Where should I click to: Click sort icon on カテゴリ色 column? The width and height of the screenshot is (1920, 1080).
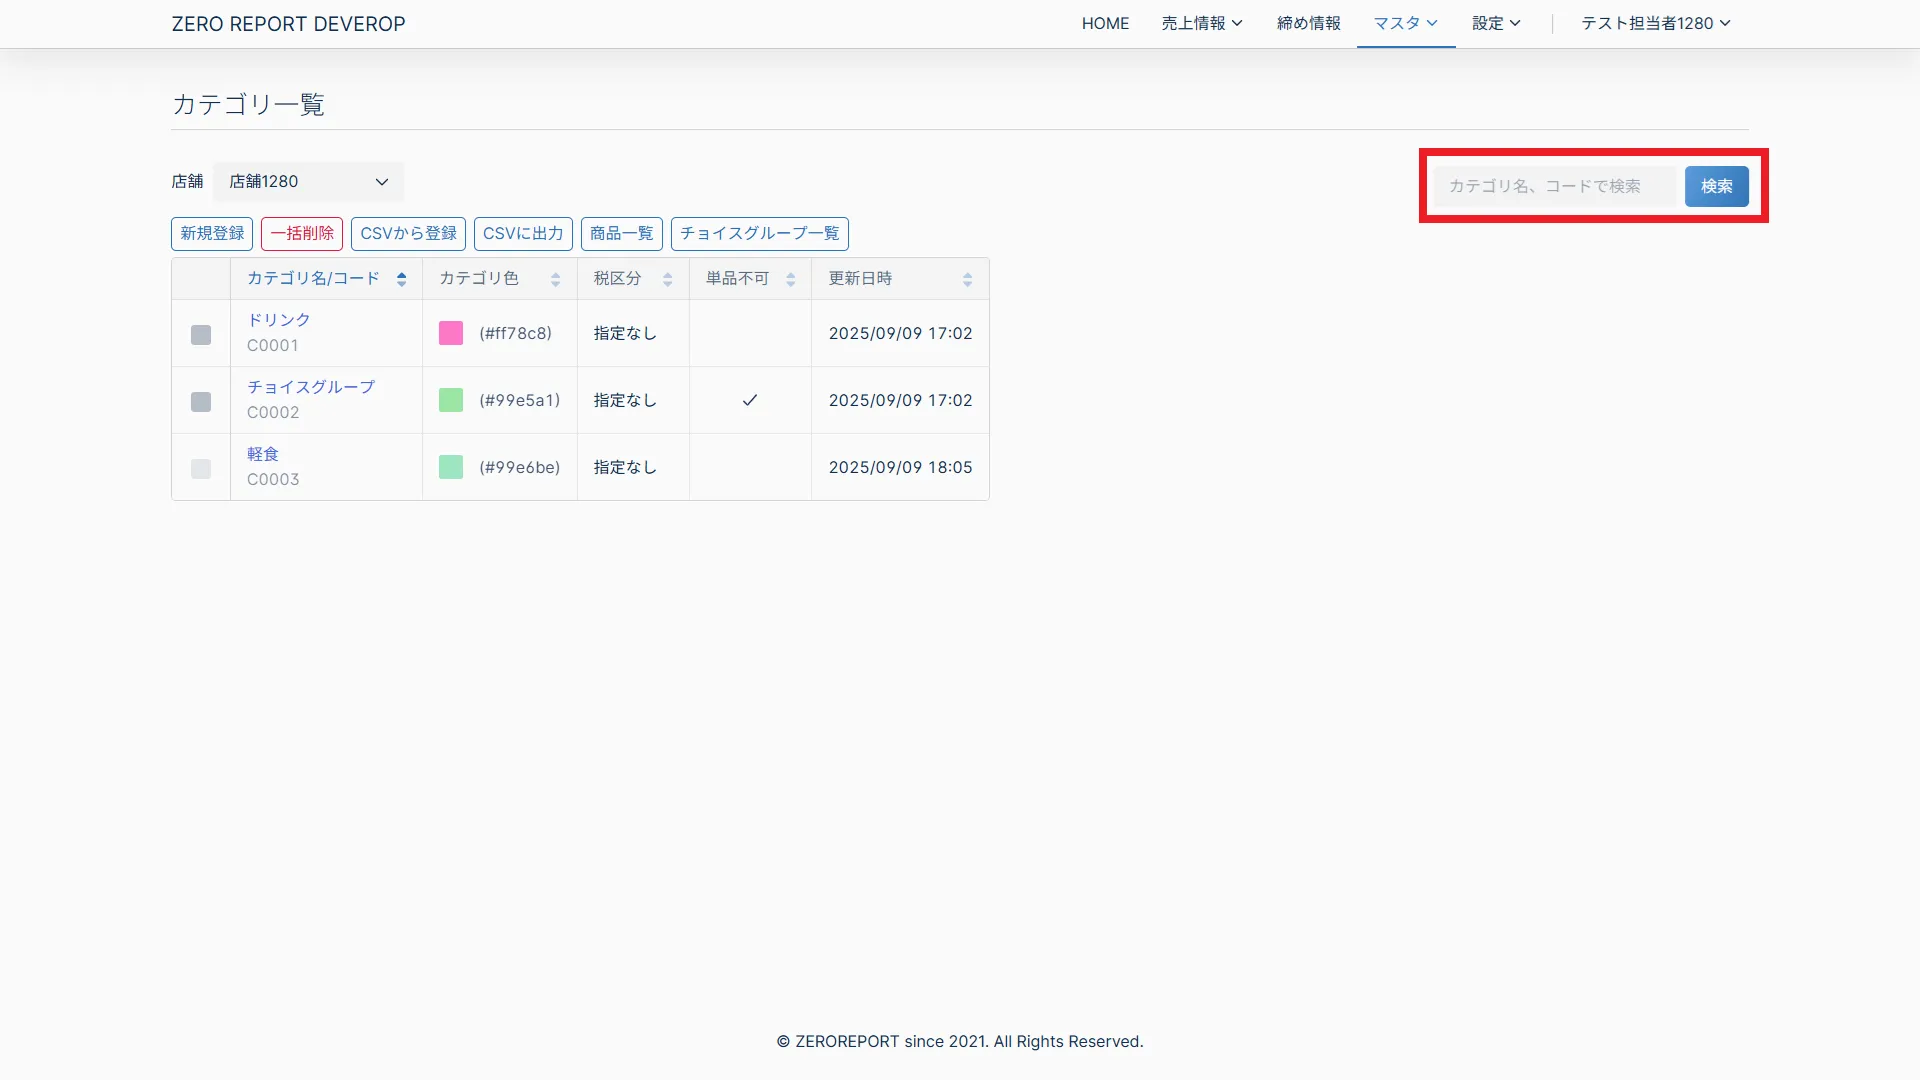click(555, 280)
